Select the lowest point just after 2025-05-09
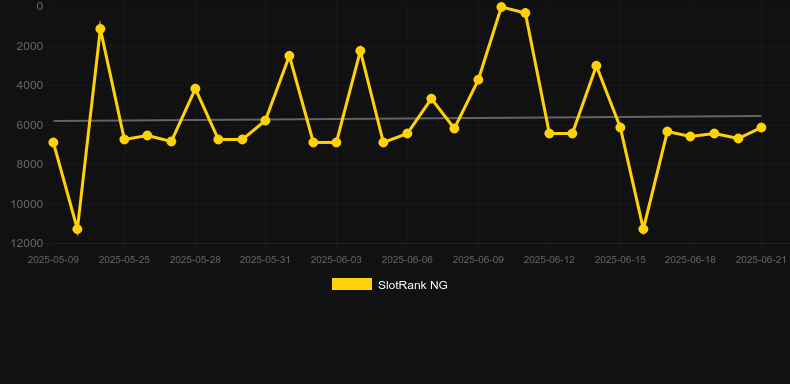 [x=77, y=229]
